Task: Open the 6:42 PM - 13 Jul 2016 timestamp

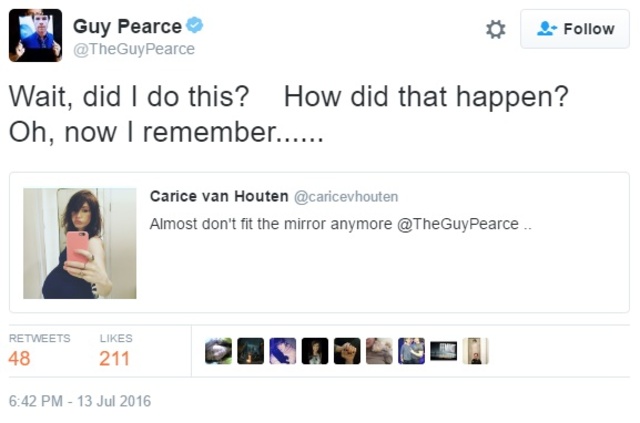Action: click(80, 401)
